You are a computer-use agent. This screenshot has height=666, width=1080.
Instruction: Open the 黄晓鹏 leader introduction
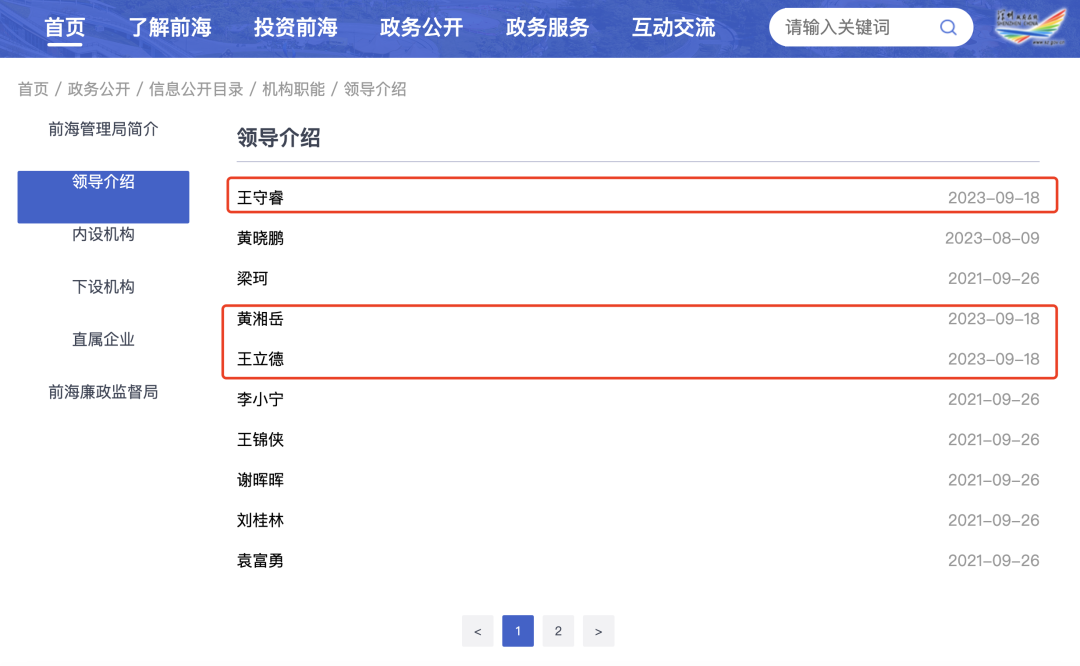(x=258, y=238)
